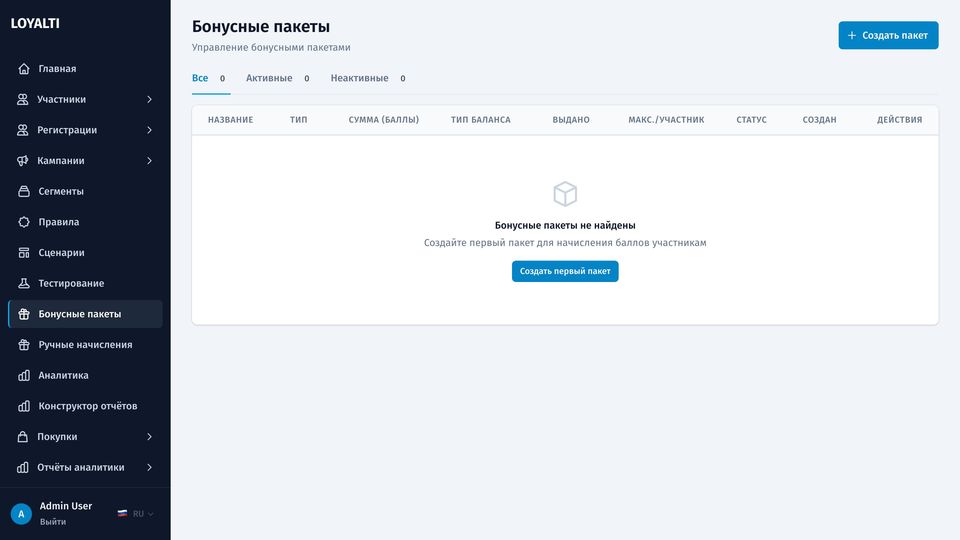Click the Регистрации icon in sidebar
This screenshot has height=540, width=960.
[23, 130]
